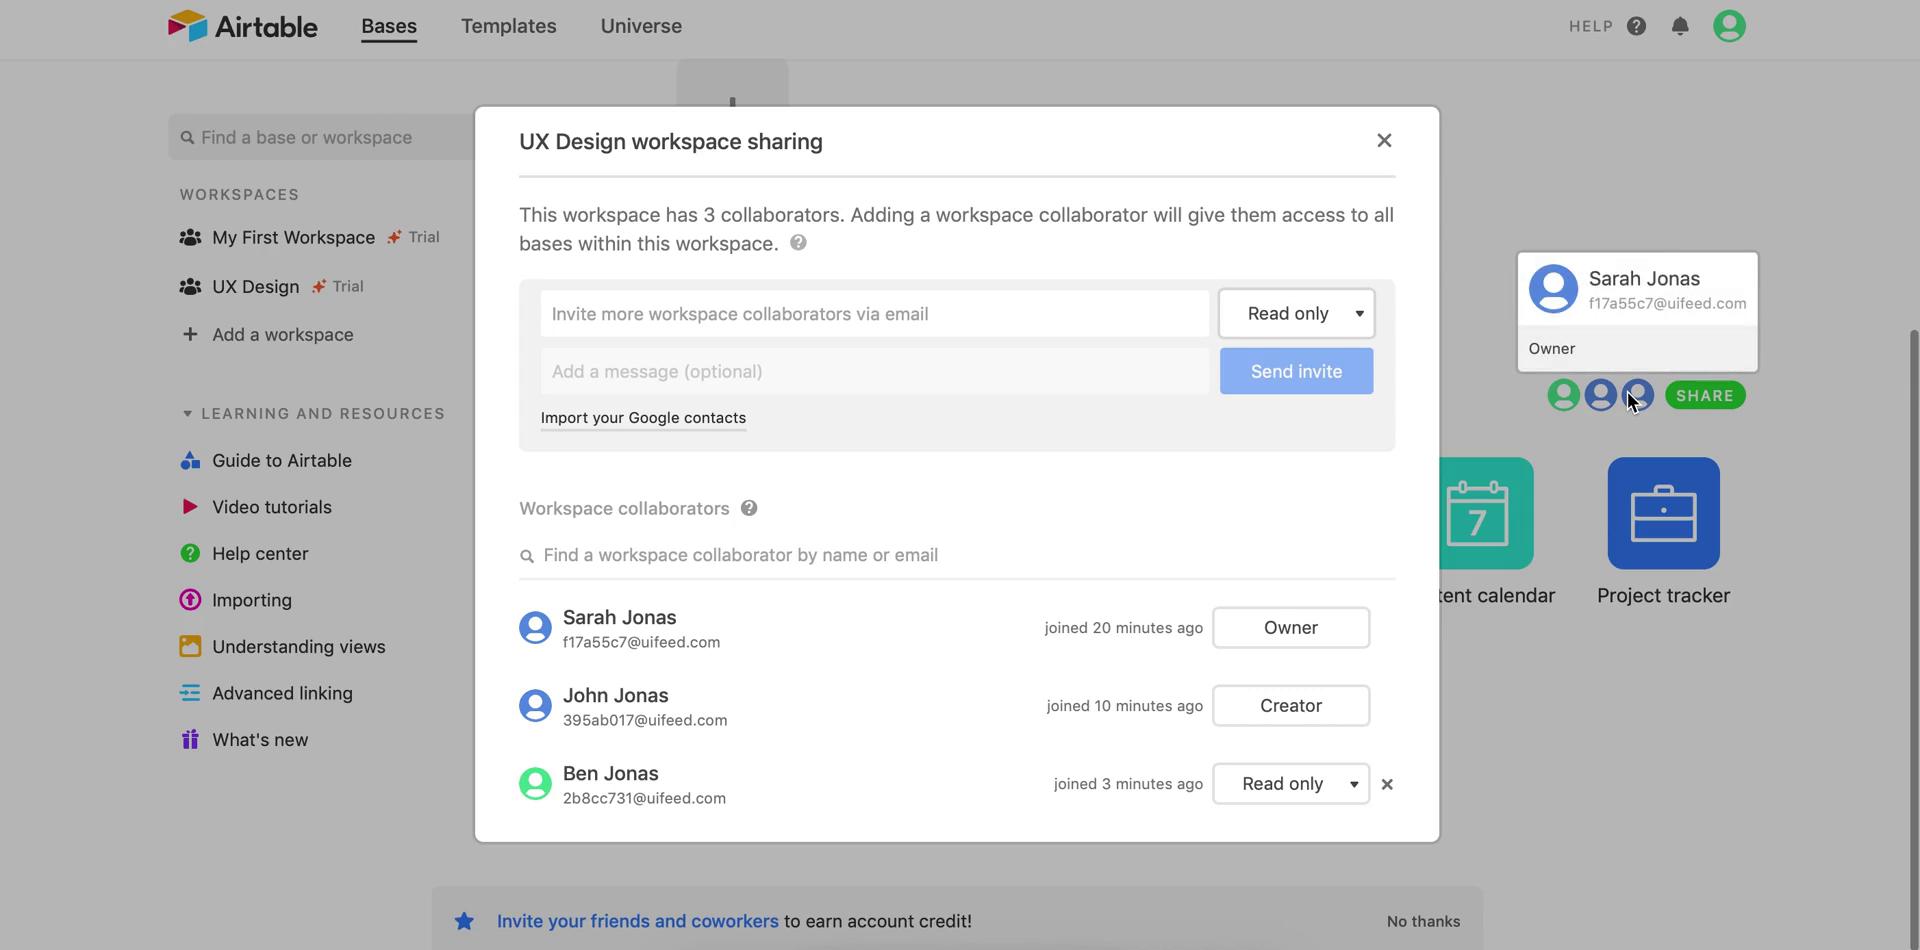1920x950 pixels.
Task: Focus the find collaborator search field
Action: 957,556
